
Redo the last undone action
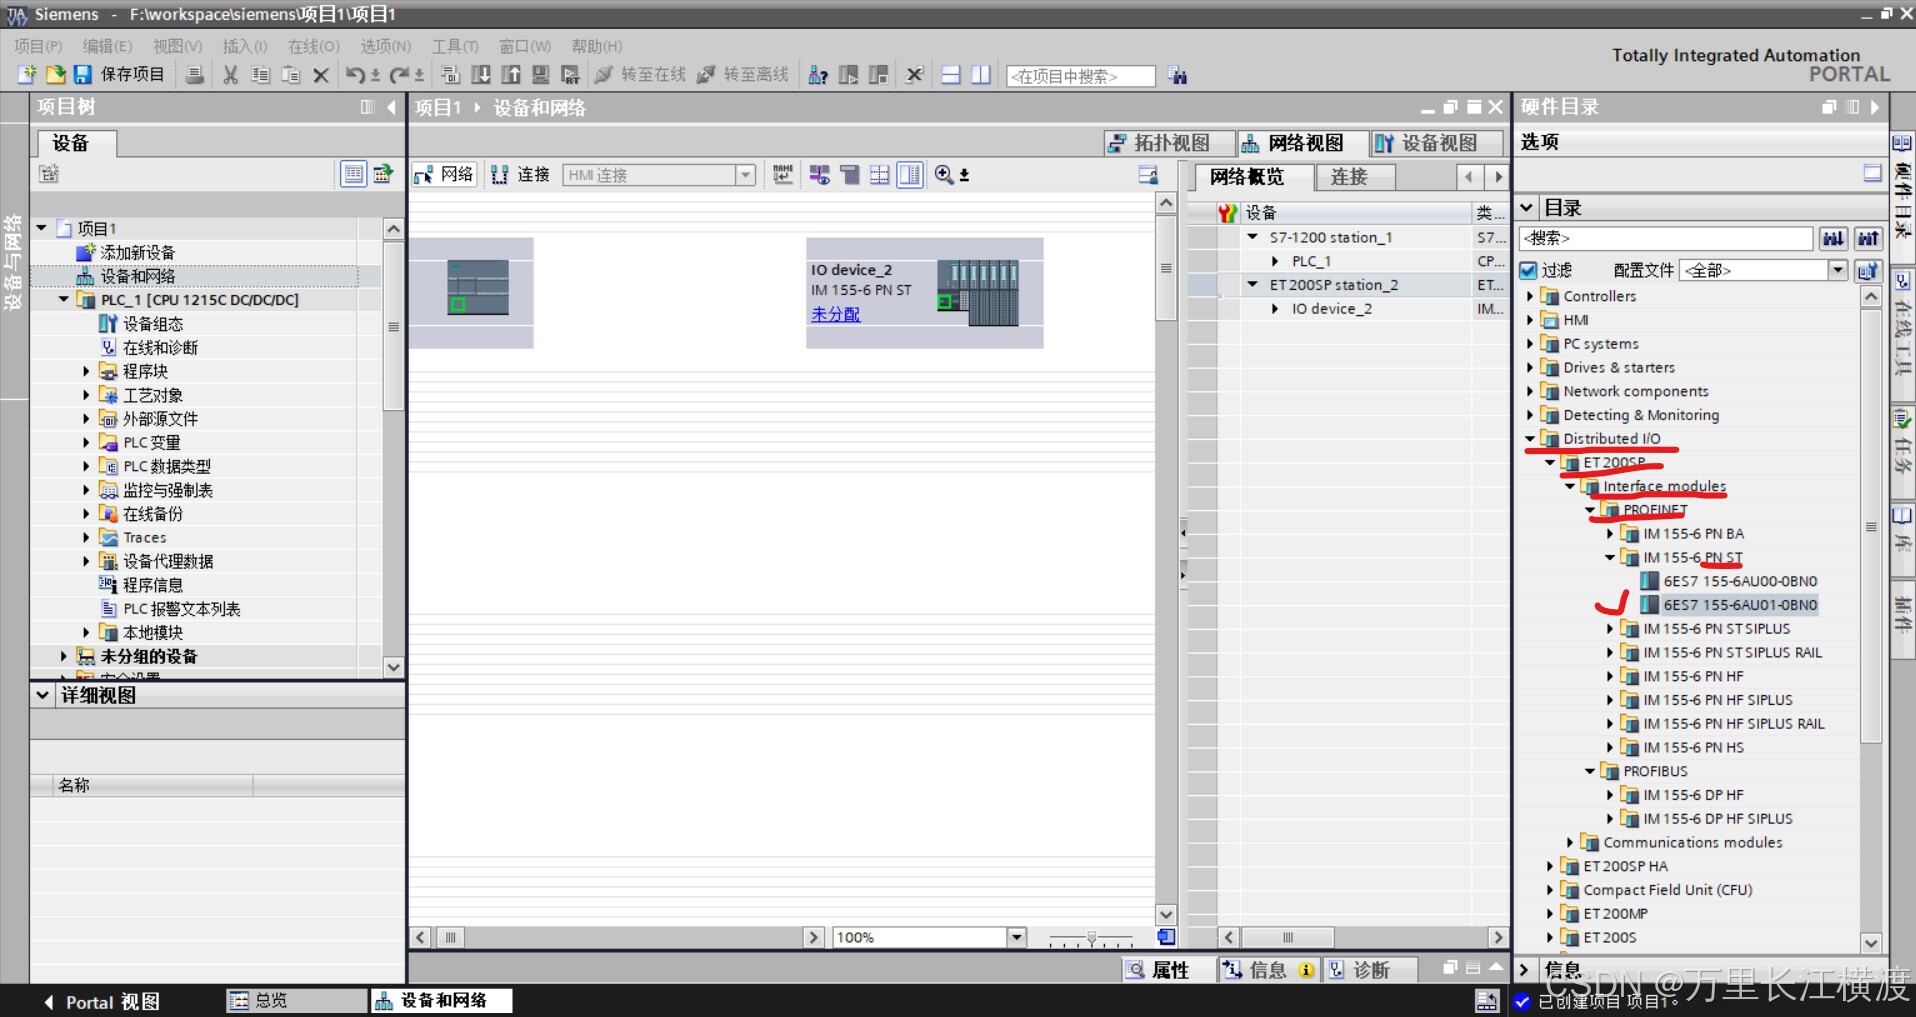coord(399,75)
